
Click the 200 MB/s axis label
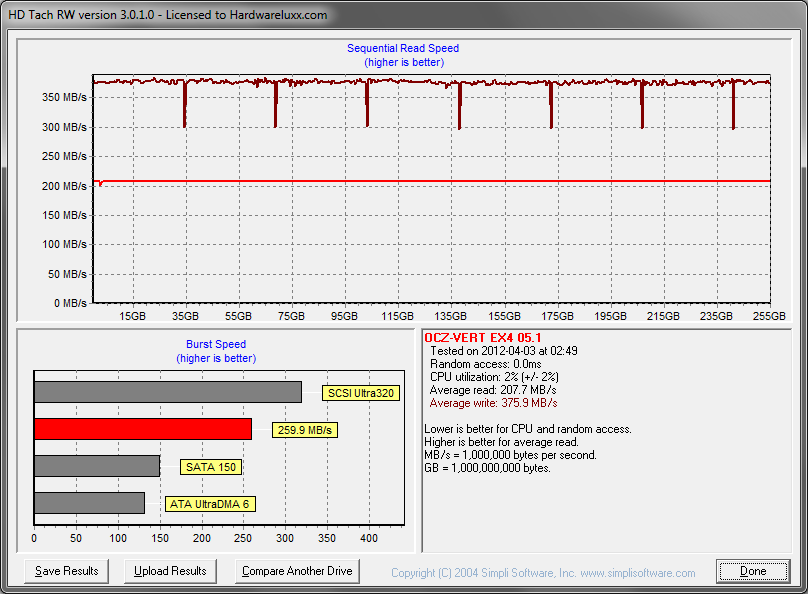coord(64,186)
